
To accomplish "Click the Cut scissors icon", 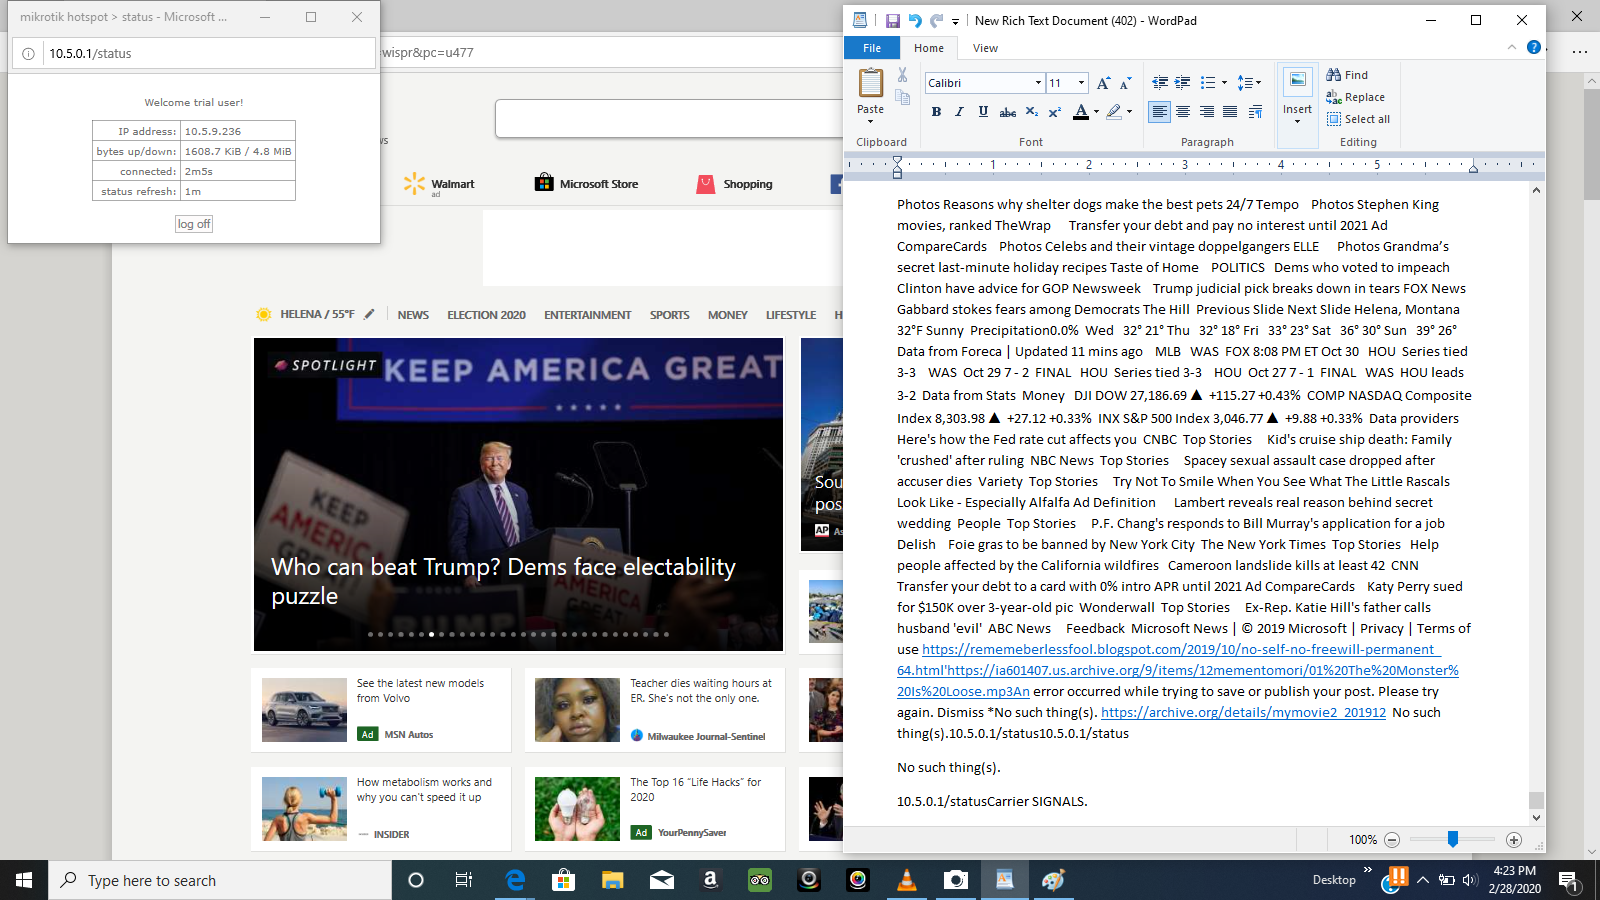I will pyautogui.click(x=902, y=75).
